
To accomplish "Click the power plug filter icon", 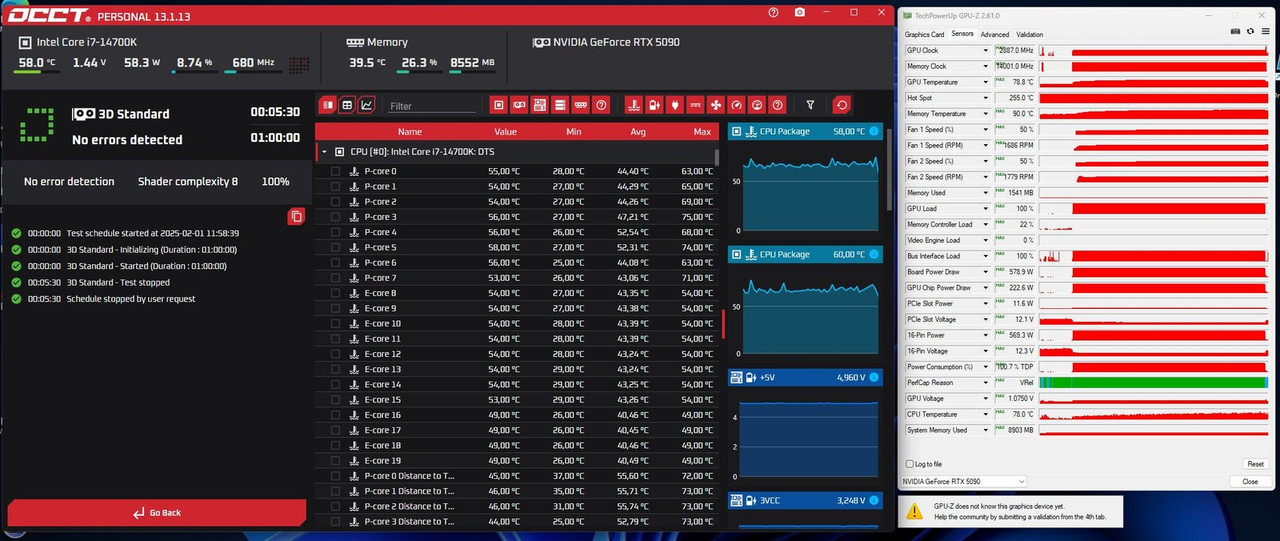I will pyautogui.click(x=674, y=105).
